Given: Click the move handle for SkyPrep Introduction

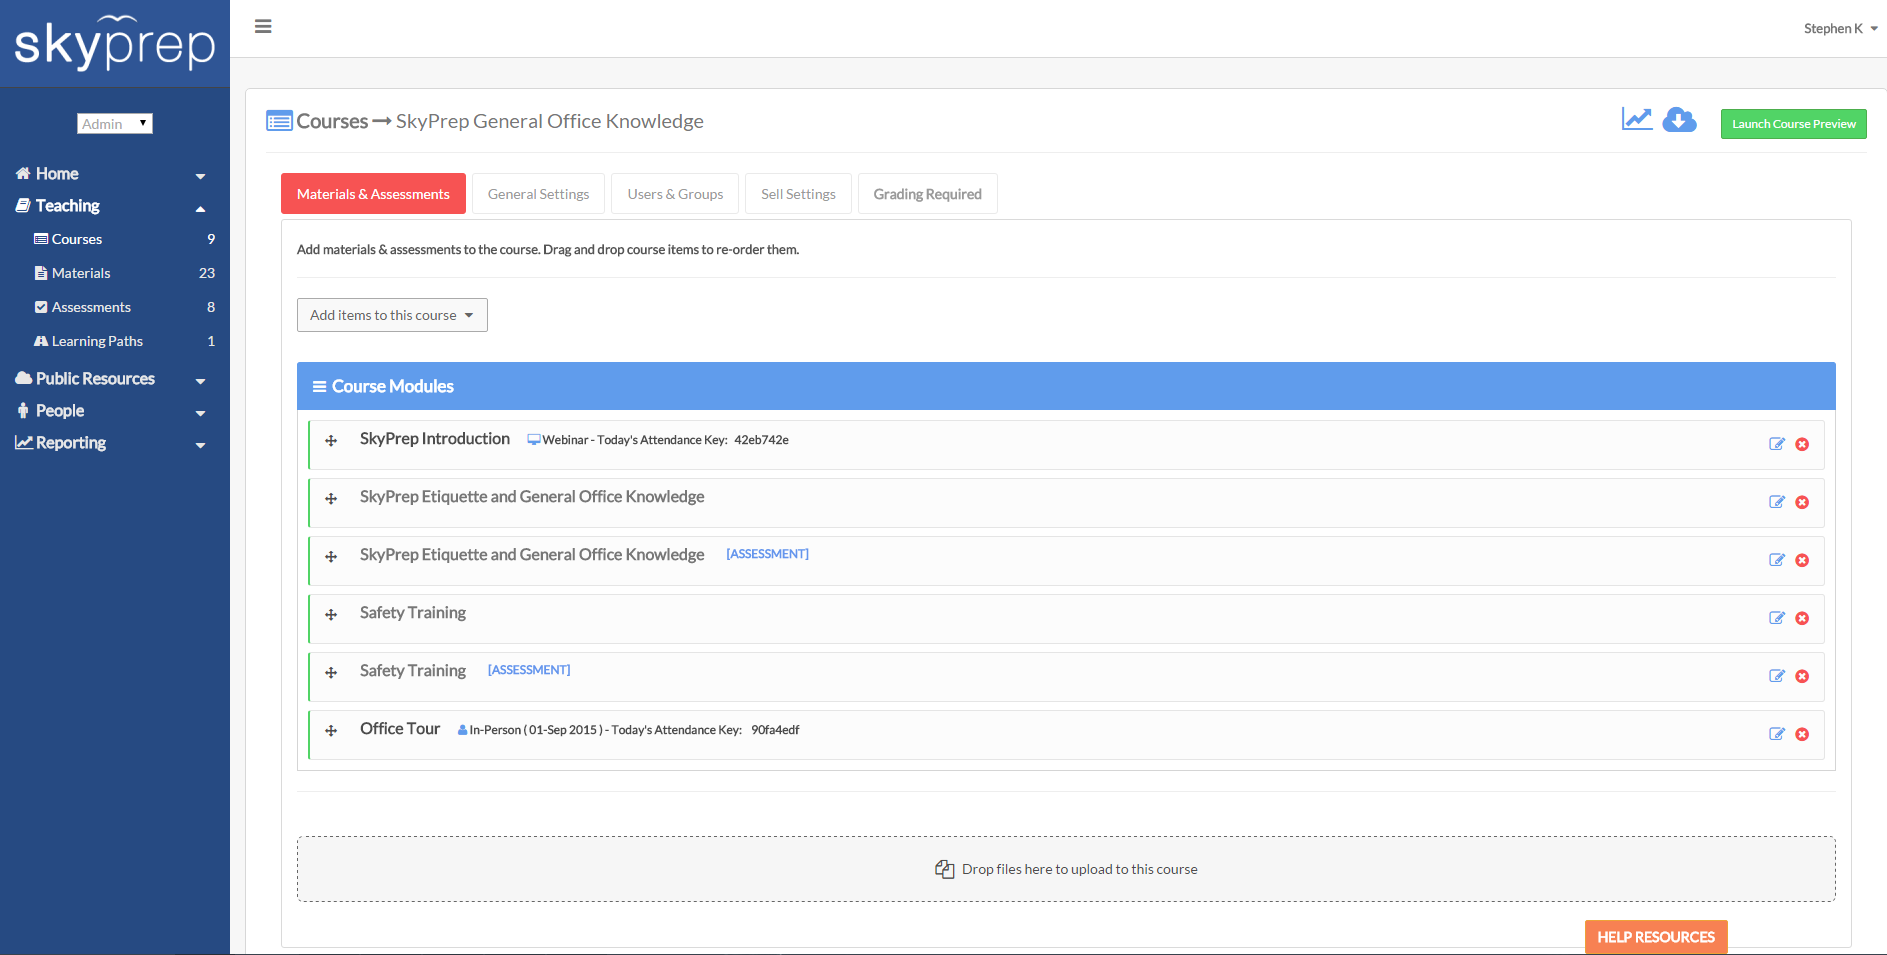Looking at the screenshot, I should click(x=331, y=441).
